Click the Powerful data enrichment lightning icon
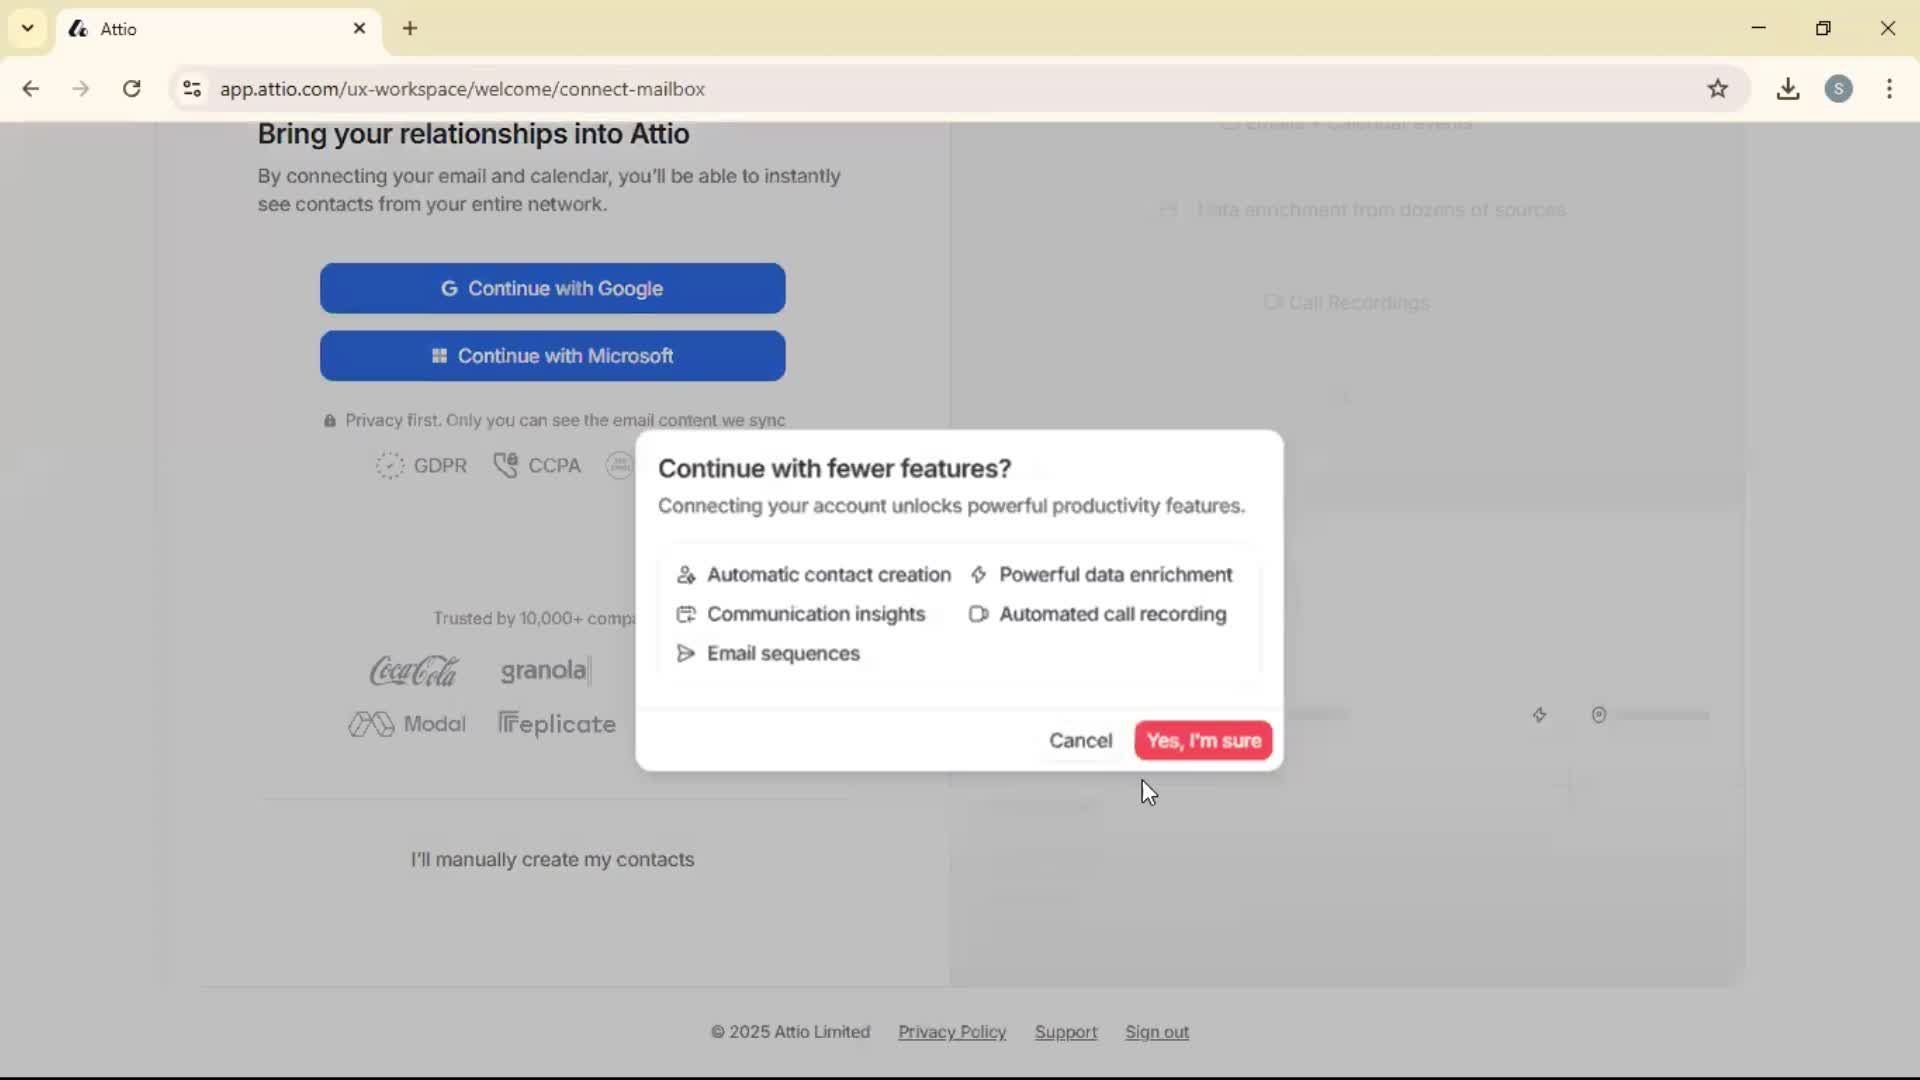The image size is (1920, 1080). click(980, 575)
